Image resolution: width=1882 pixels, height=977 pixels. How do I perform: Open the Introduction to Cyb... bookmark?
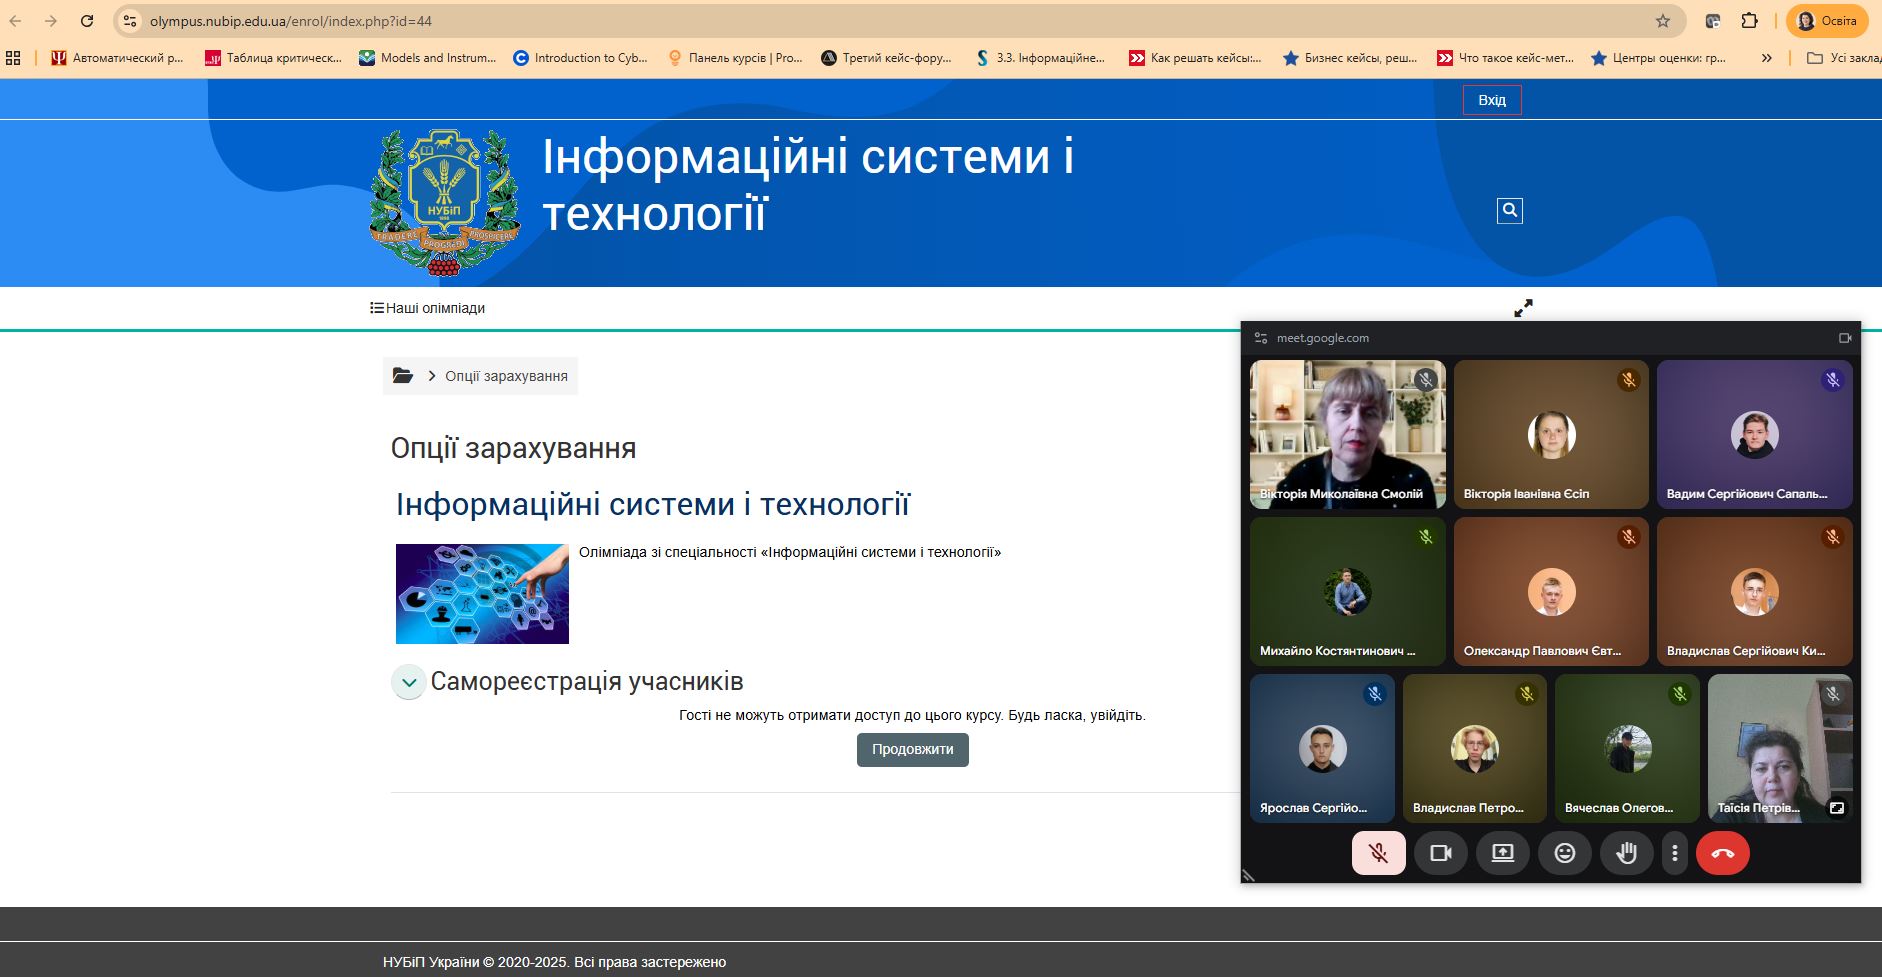pyautogui.click(x=580, y=58)
